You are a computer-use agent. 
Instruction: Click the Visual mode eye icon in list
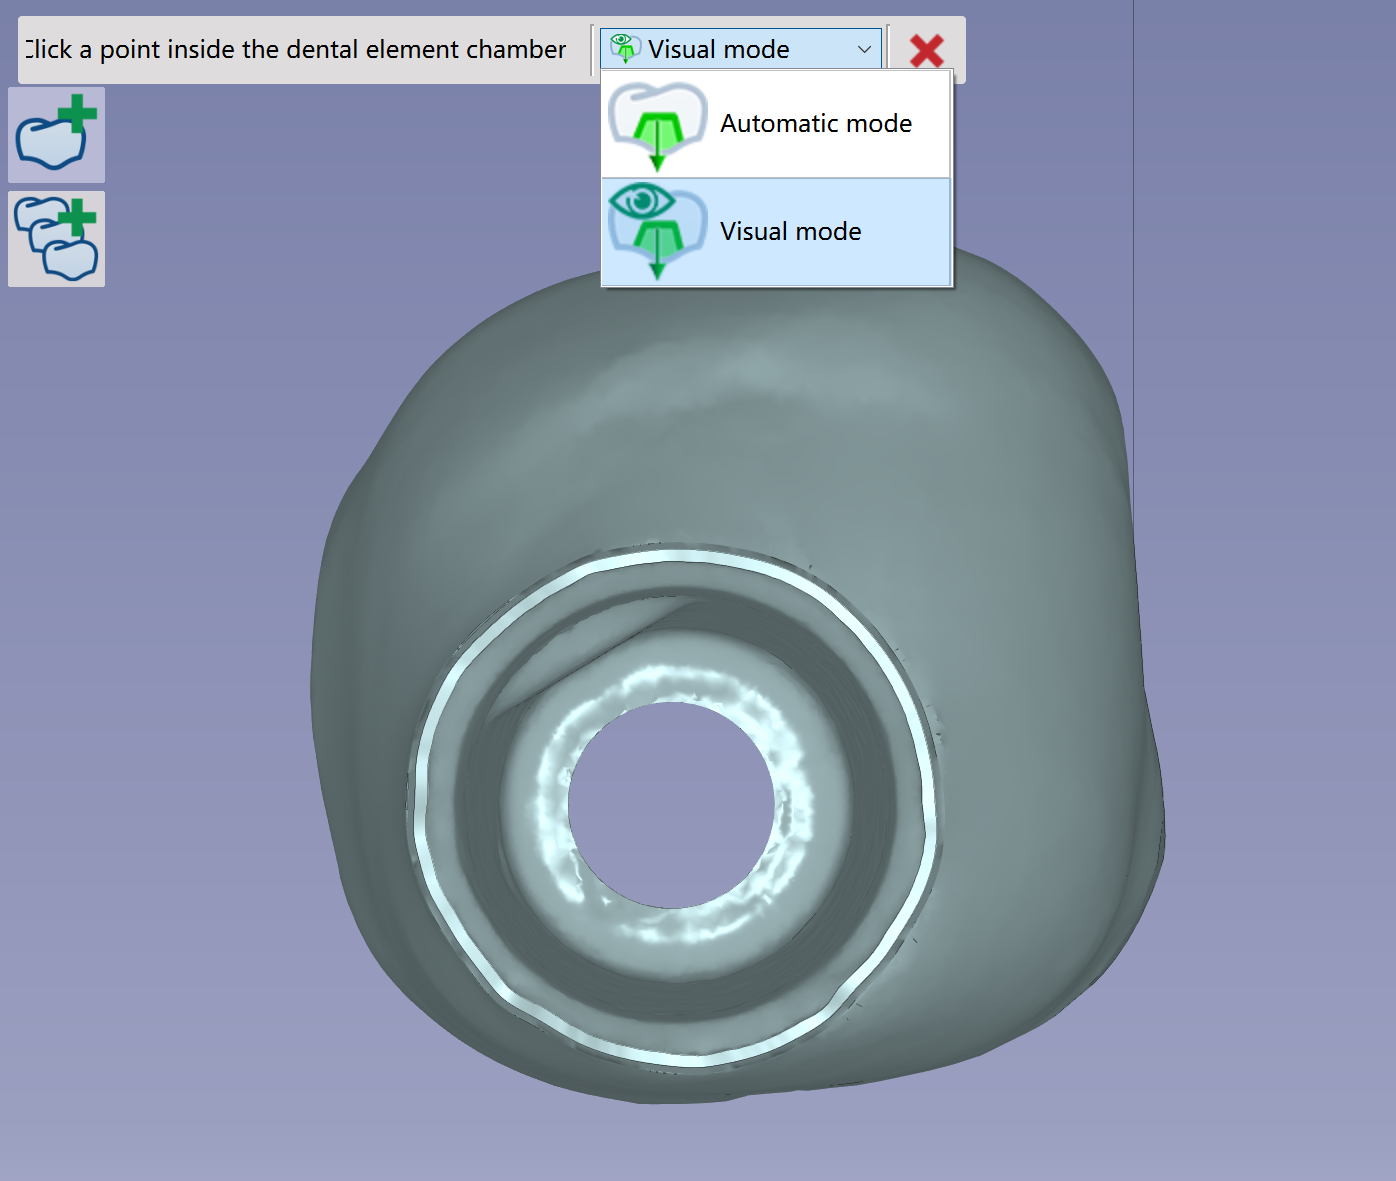click(x=657, y=232)
